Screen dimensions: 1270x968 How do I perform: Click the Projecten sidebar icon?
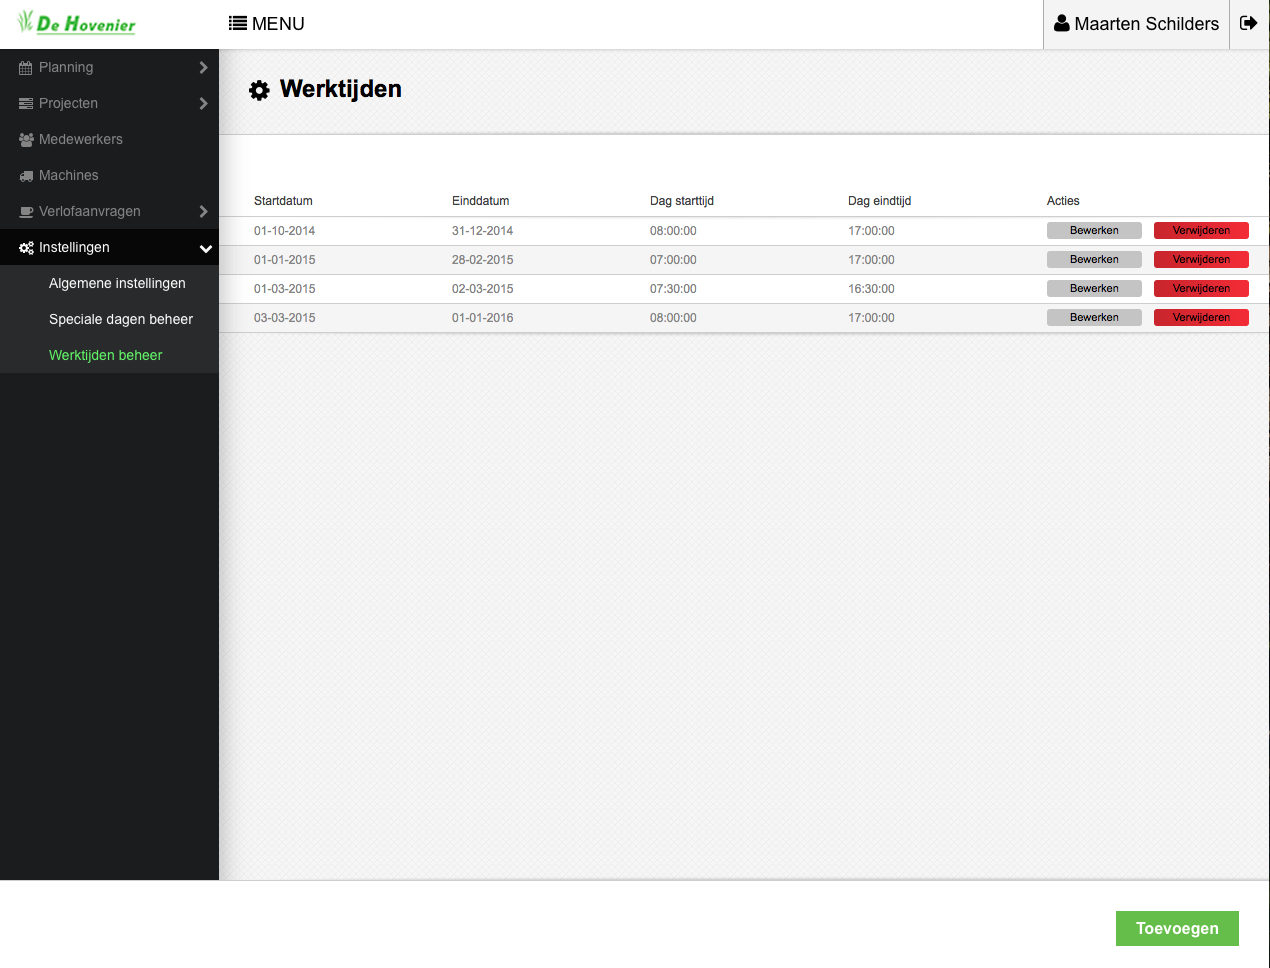coord(26,104)
